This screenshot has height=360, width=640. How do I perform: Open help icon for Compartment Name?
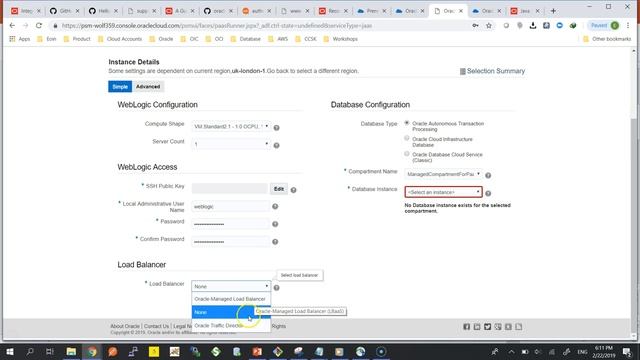pos(488,175)
